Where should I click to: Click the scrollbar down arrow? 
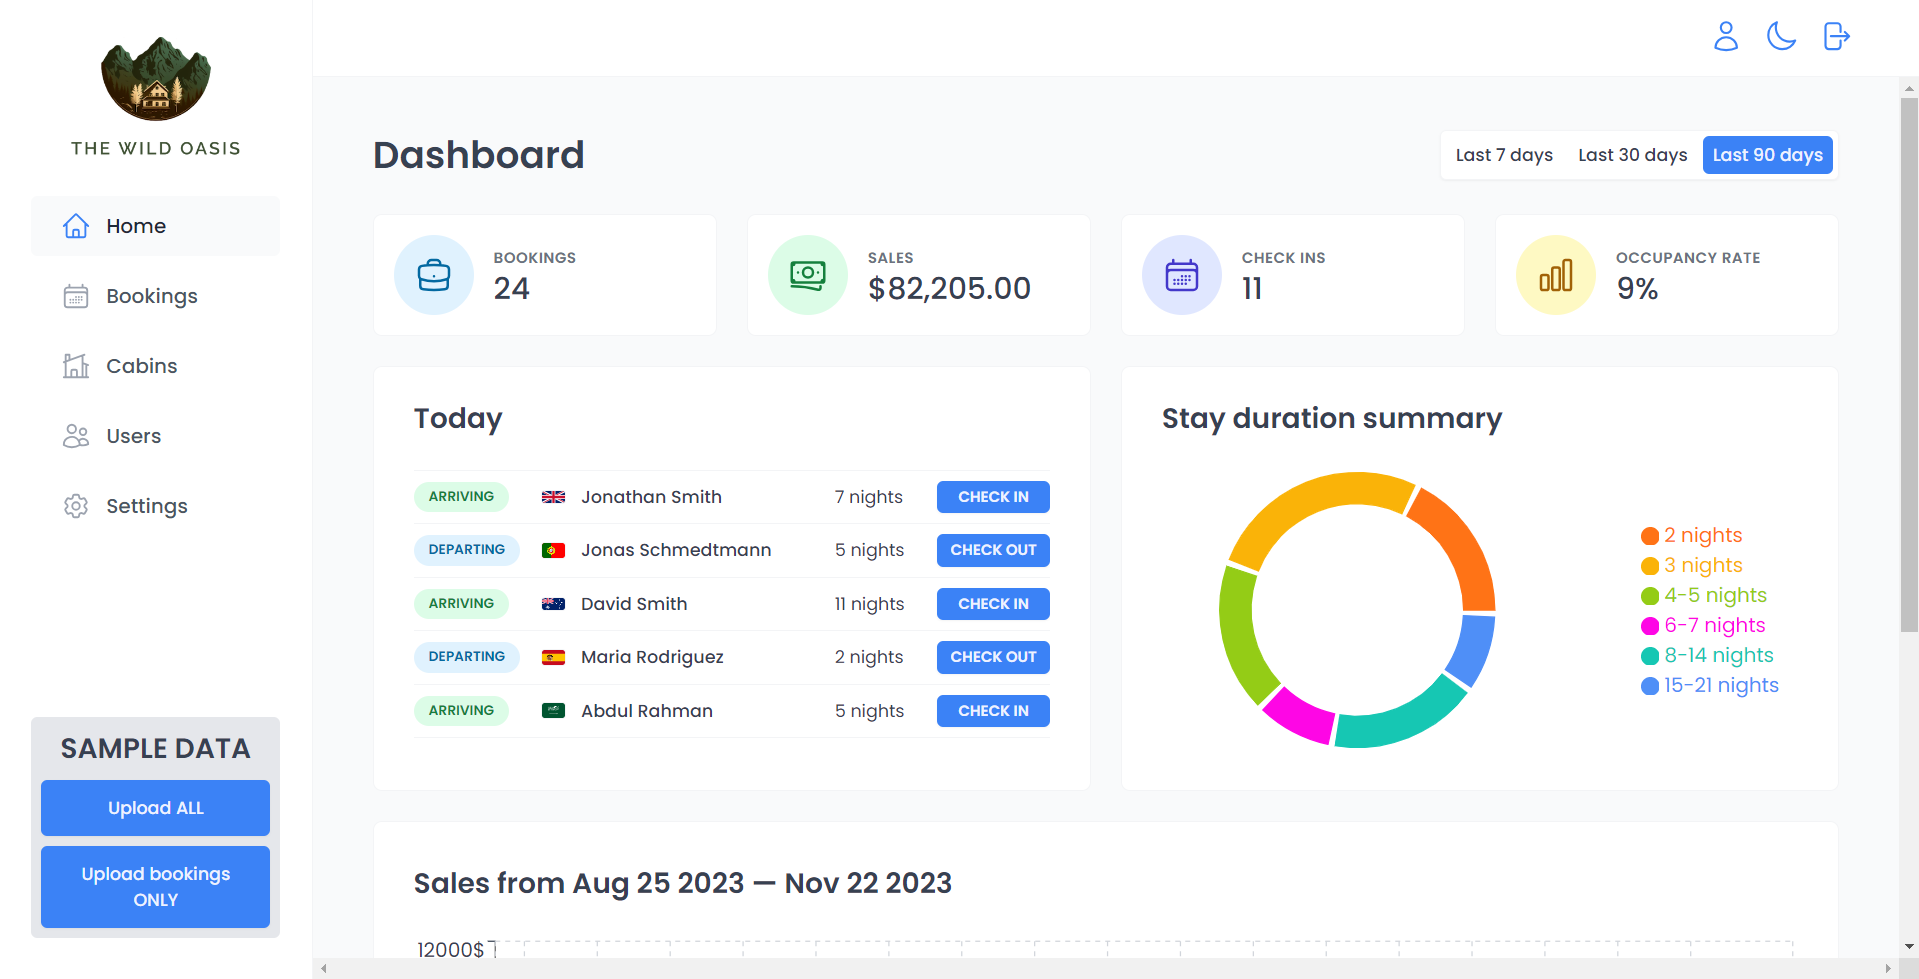[1909, 946]
